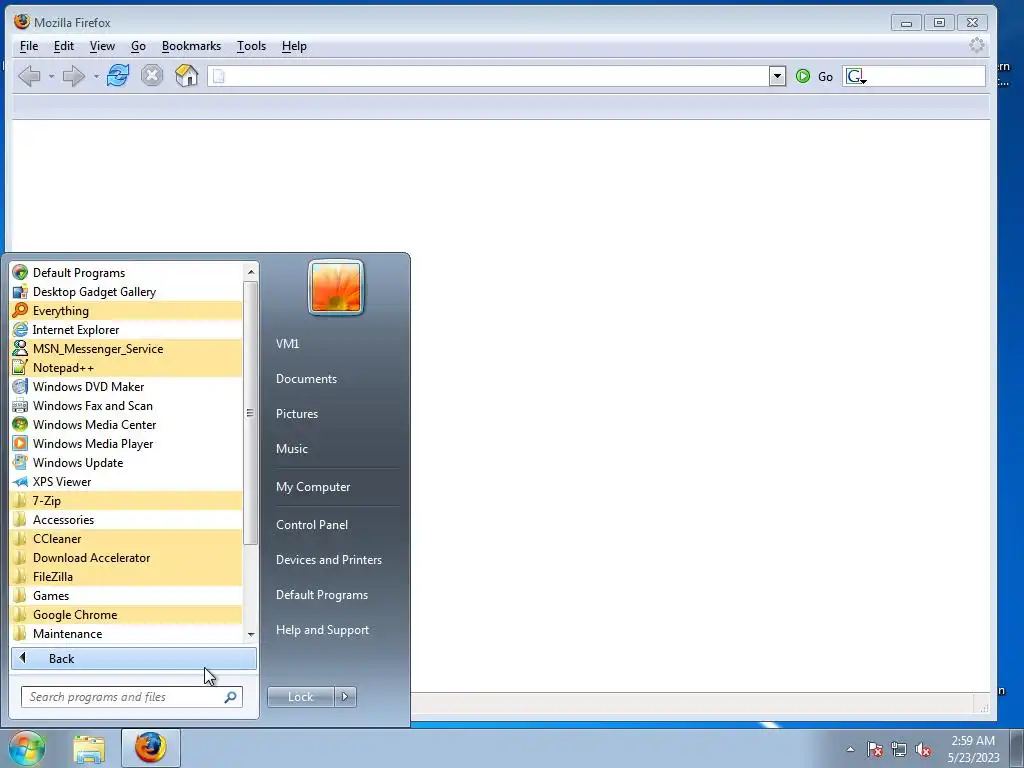This screenshot has height=768, width=1024.
Task: Open the Help menu
Action: (x=294, y=46)
